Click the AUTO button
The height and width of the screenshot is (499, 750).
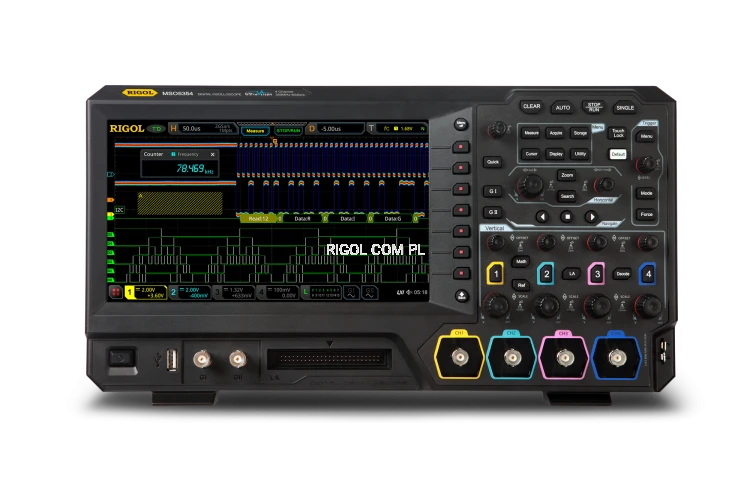(562, 108)
